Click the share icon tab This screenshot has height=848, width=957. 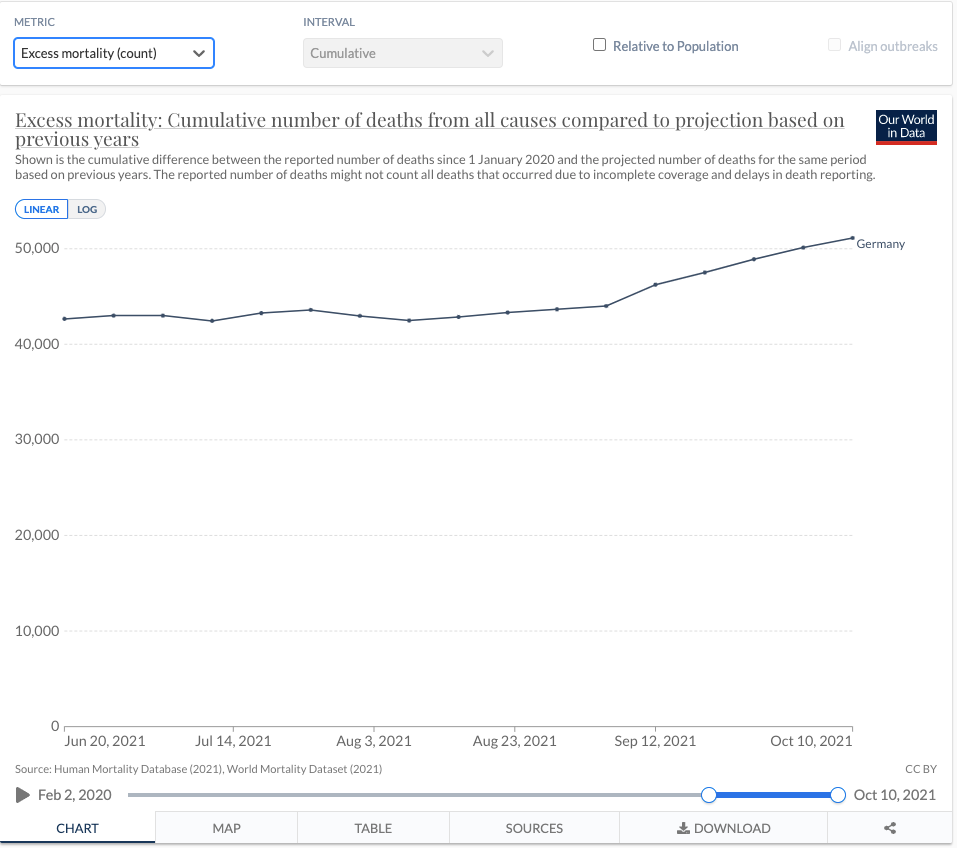890,828
